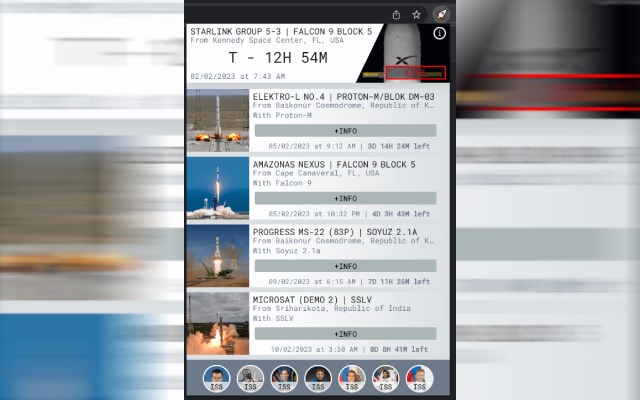Click 'From Cape Canaveral, FL, USA' text
The image size is (640, 400).
pyautogui.click(x=316, y=173)
